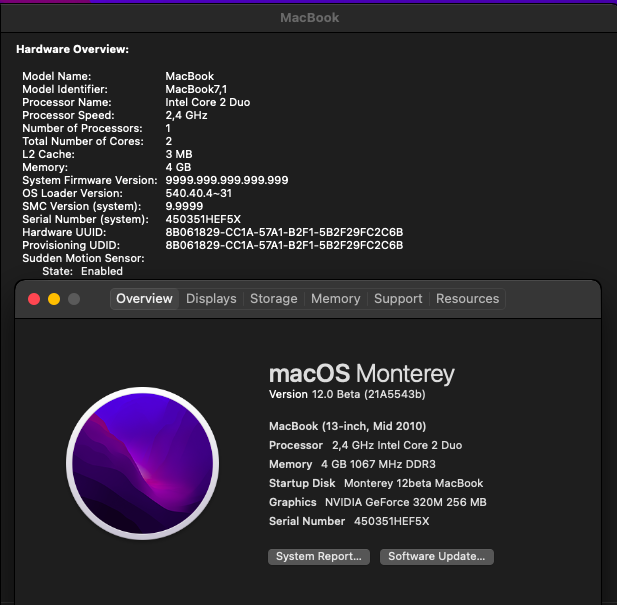
Task: Click 'Version 12.0 Beta (21A5543b)' text
Action: click(x=347, y=395)
